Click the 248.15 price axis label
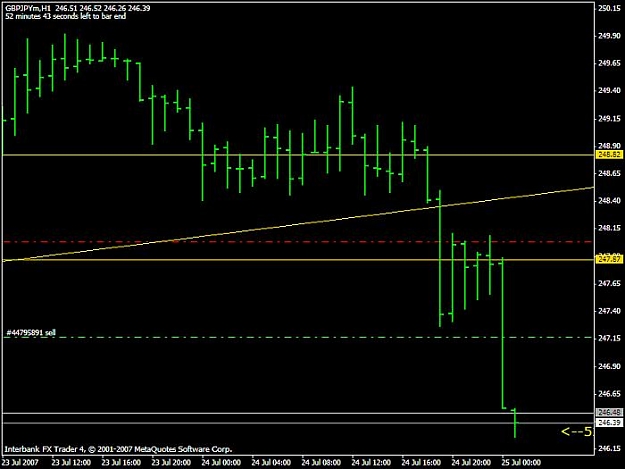Image resolution: width=625 pixels, height=469 pixels. [610, 228]
